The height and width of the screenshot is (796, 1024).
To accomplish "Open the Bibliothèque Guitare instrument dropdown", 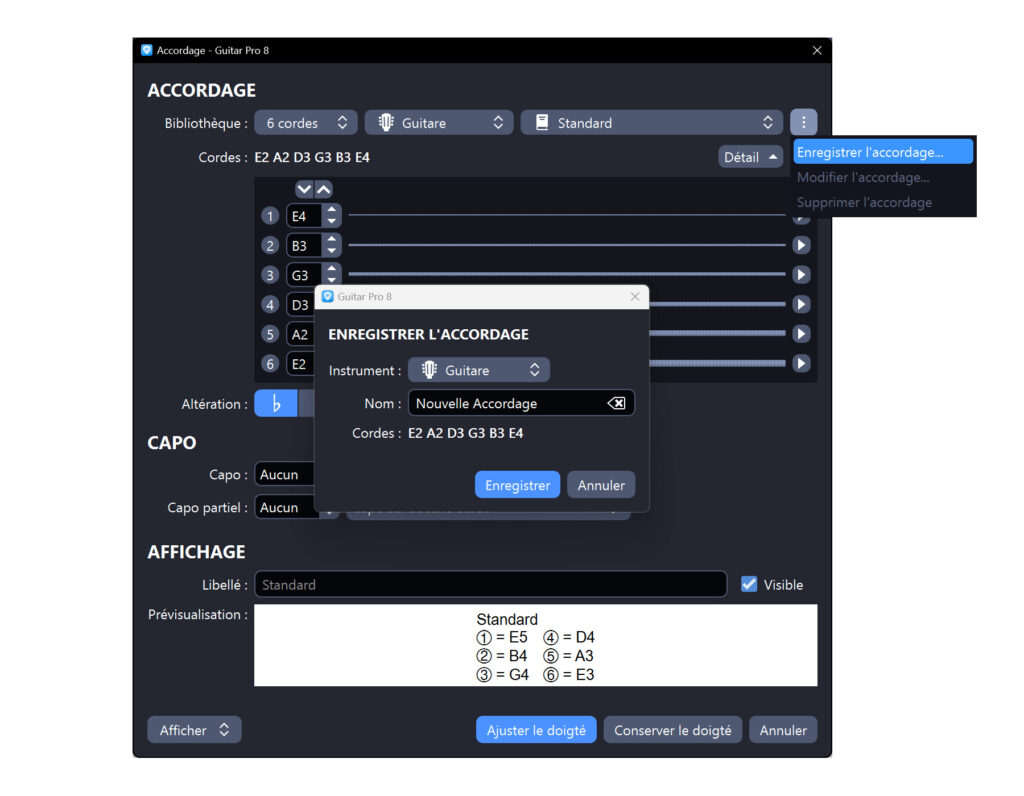I will 439,123.
